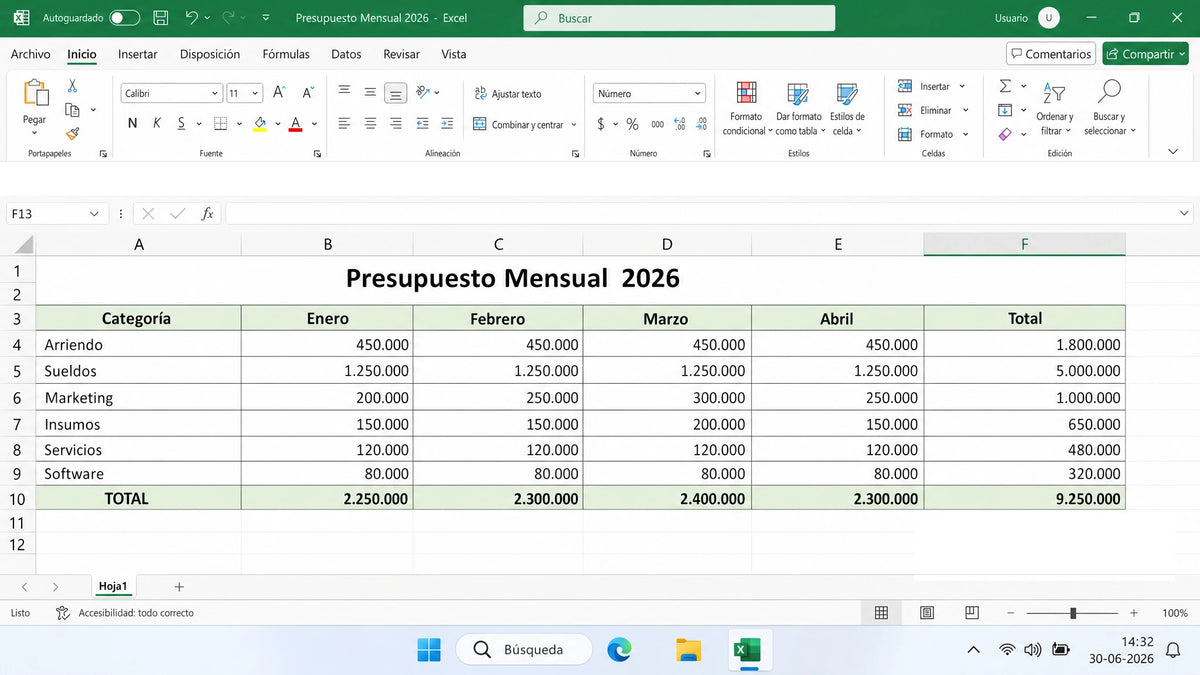Viewport: 1200px width, 675px height.
Task: Switch to the Revisar tab
Action: (402, 54)
